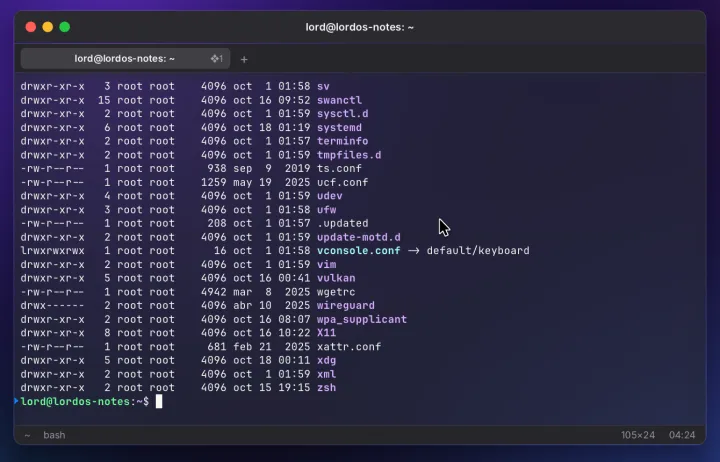Click the tilde directory indicator in the status bar
Viewport: 720px width, 462px height.
pos(28,435)
